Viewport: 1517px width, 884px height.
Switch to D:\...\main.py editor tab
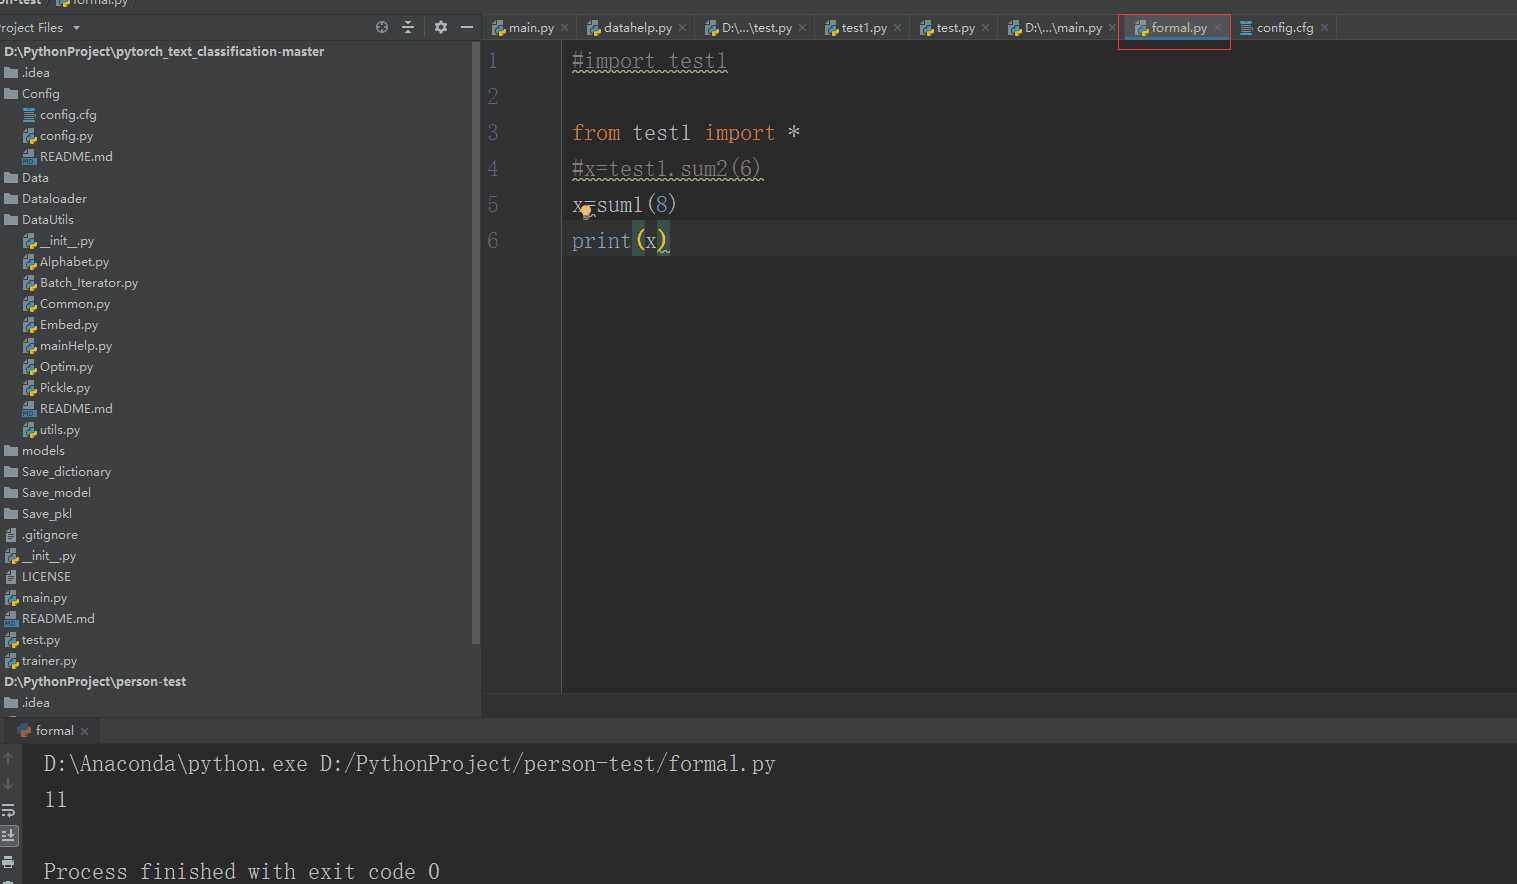(x=1063, y=28)
